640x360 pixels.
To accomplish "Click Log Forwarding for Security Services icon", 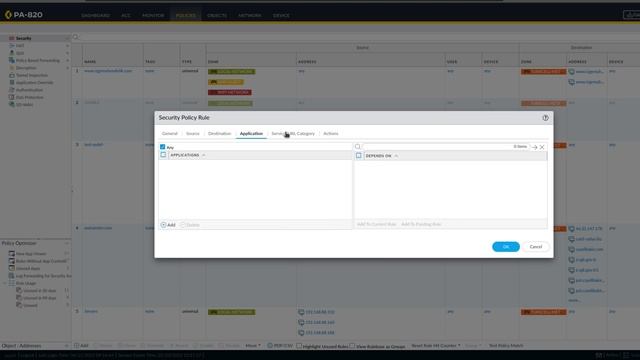I will (11, 276).
